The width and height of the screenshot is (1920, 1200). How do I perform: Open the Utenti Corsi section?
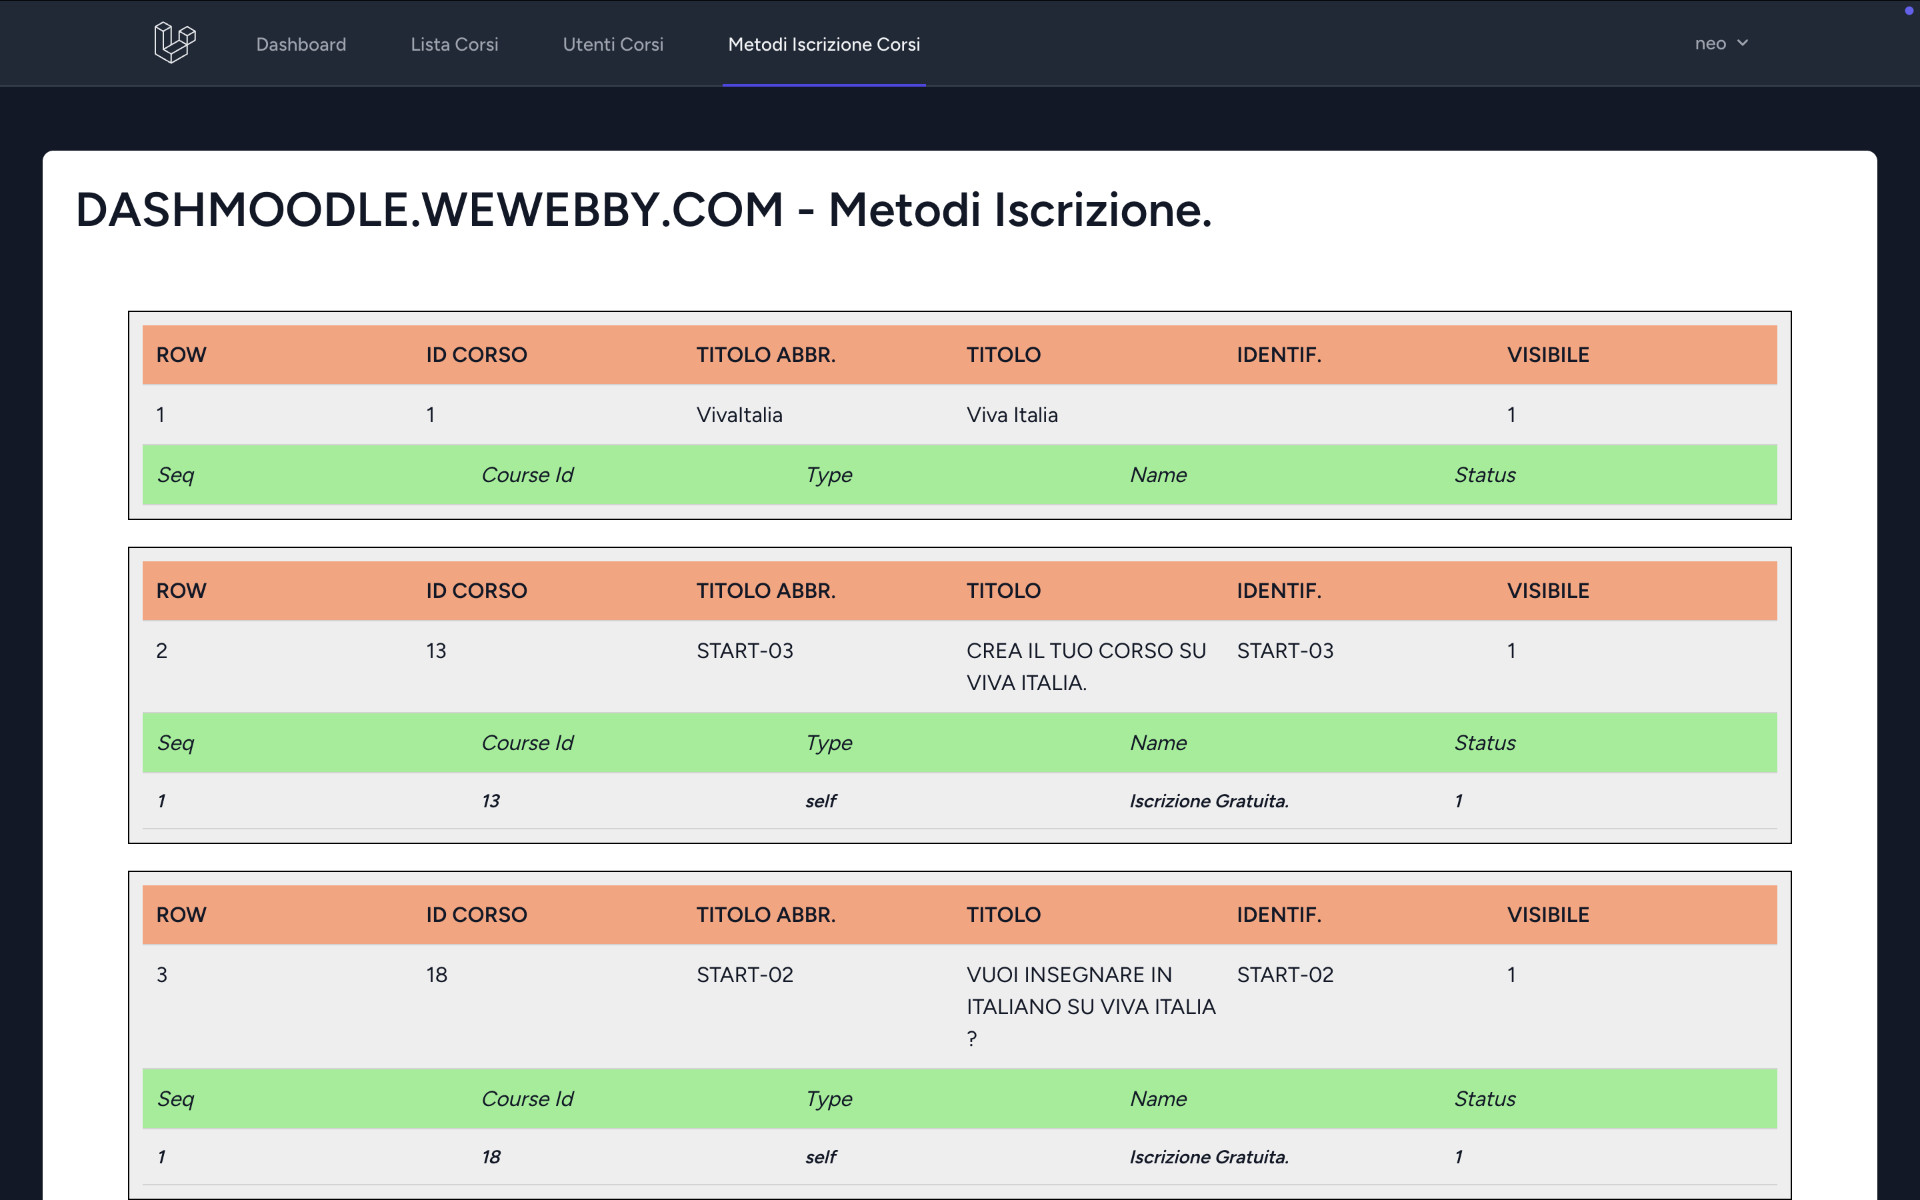point(613,44)
